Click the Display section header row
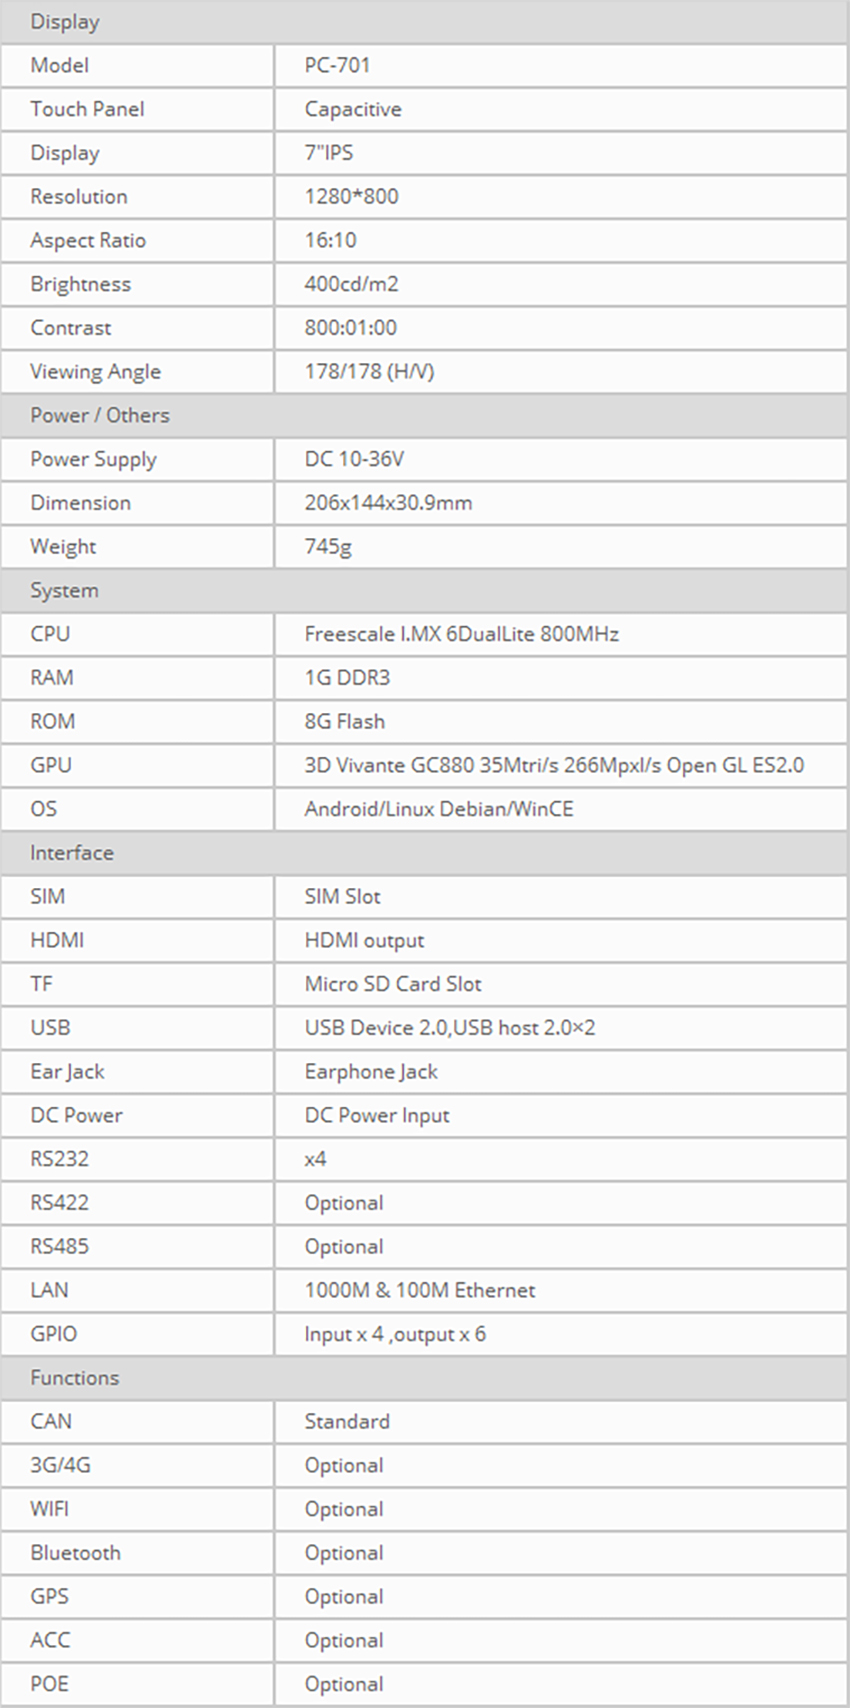 (x=65, y=22)
